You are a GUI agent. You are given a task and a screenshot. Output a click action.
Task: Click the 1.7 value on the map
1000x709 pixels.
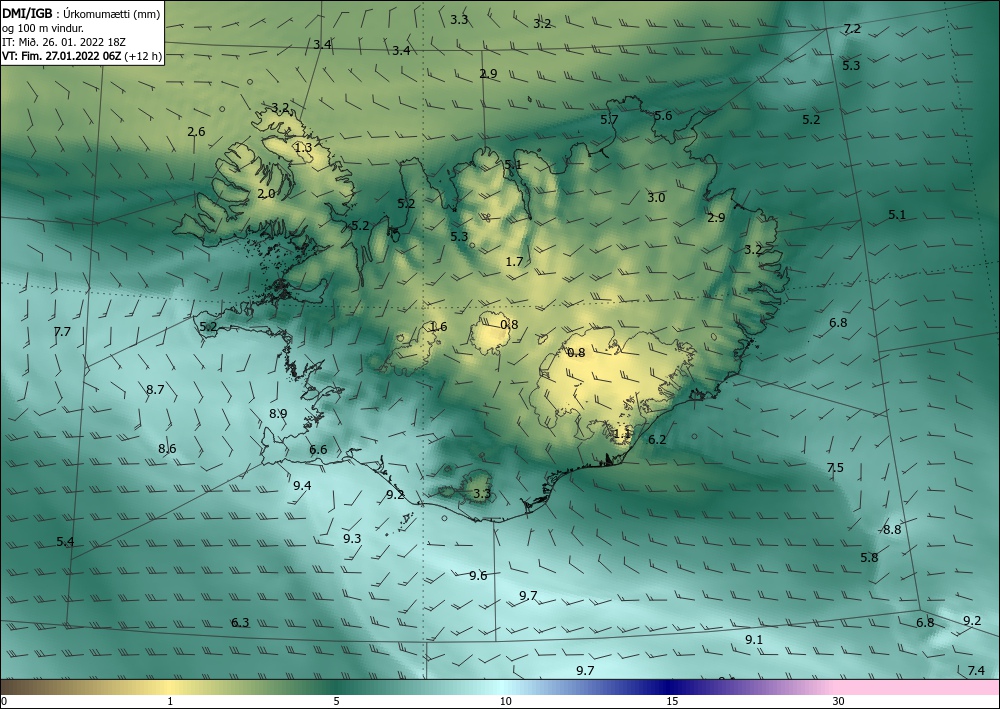(x=514, y=262)
